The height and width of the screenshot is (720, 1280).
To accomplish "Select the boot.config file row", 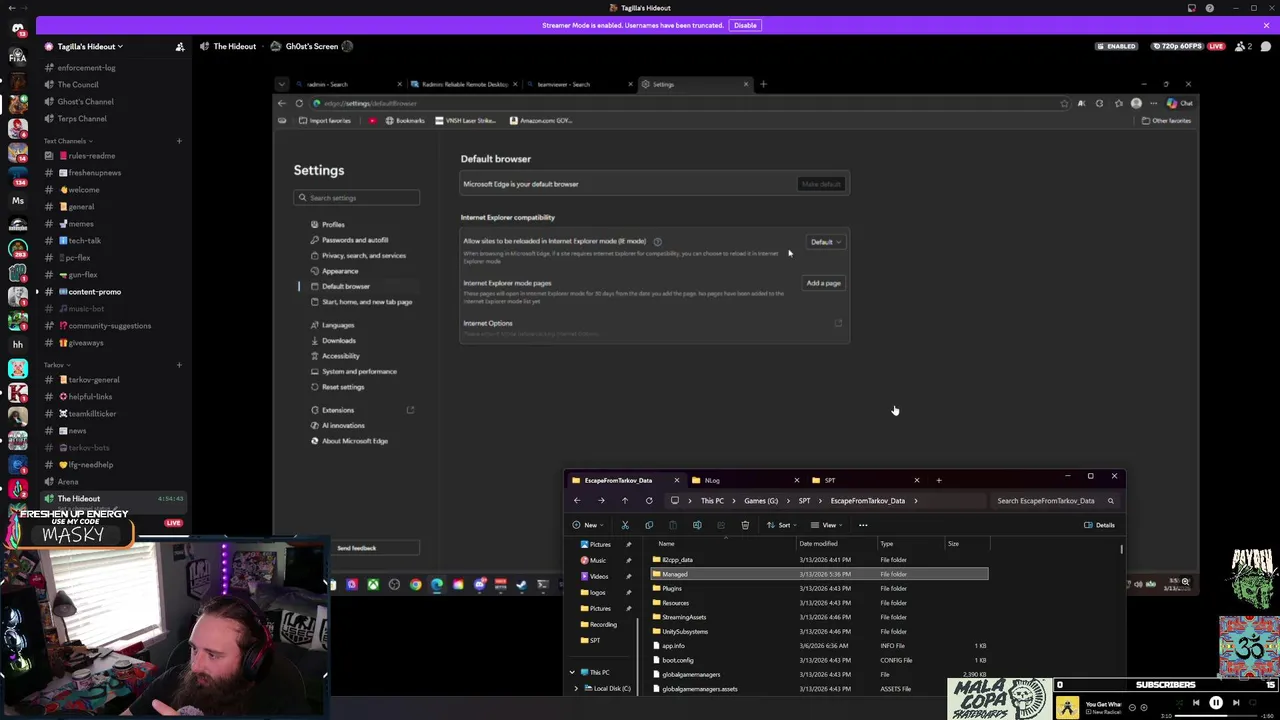I will 819,660.
